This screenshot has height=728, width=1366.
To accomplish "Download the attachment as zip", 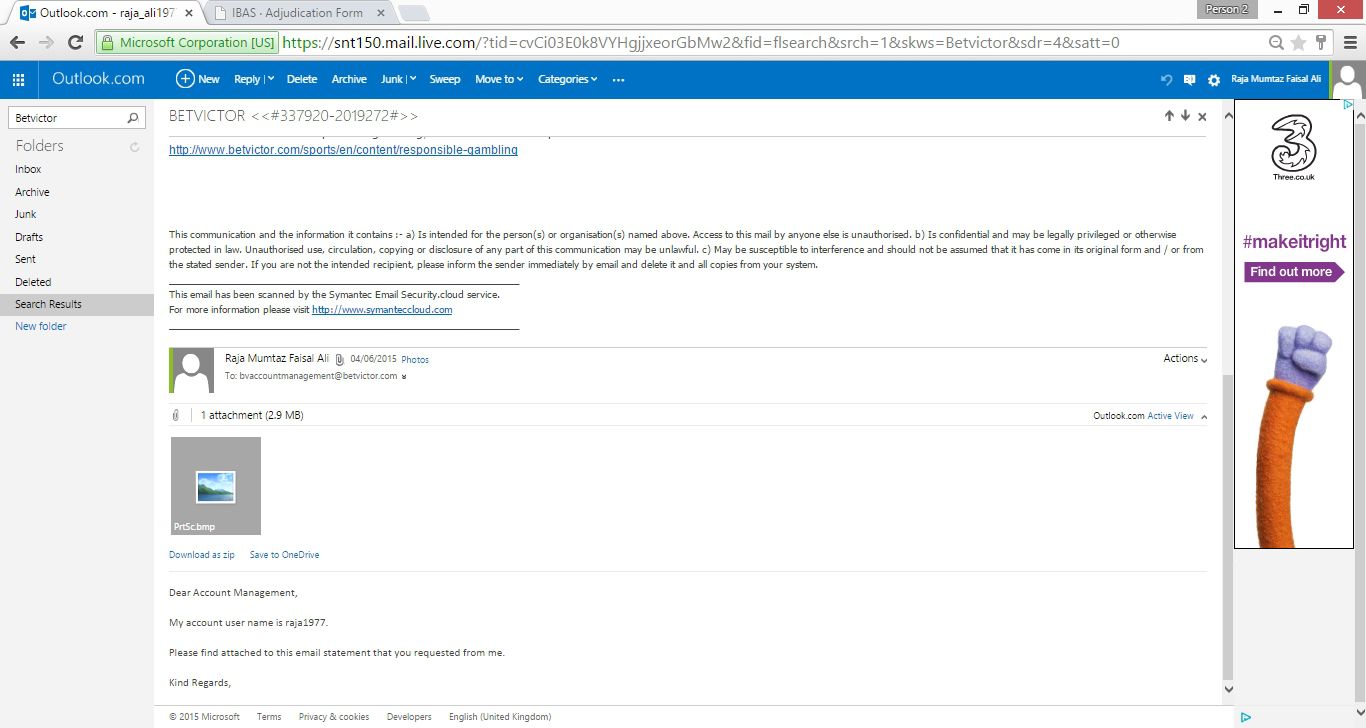I will [202, 554].
